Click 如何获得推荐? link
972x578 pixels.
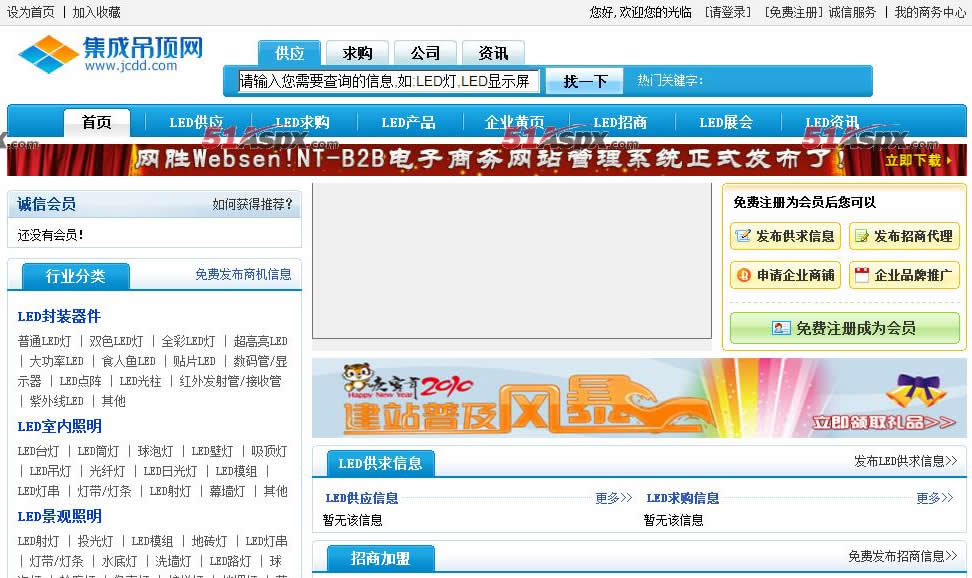pyautogui.click(x=252, y=204)
